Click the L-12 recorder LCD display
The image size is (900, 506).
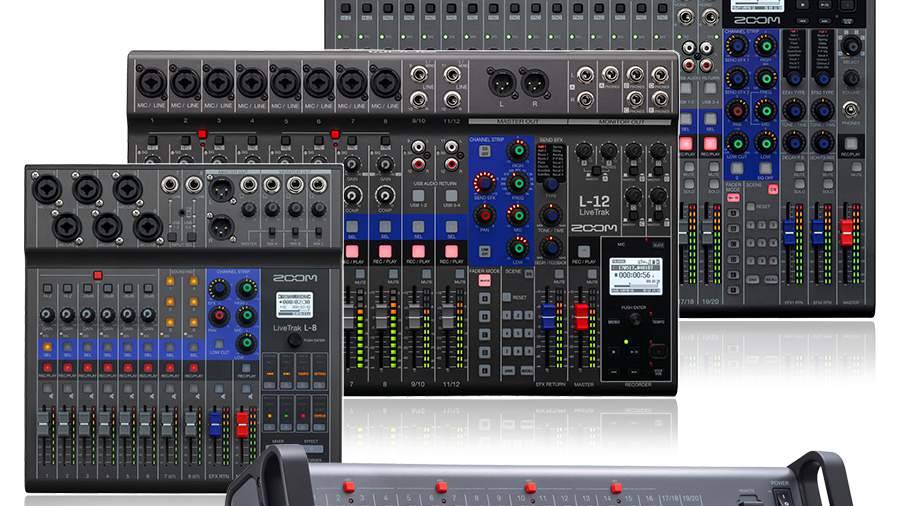click(x=636, y=276)
